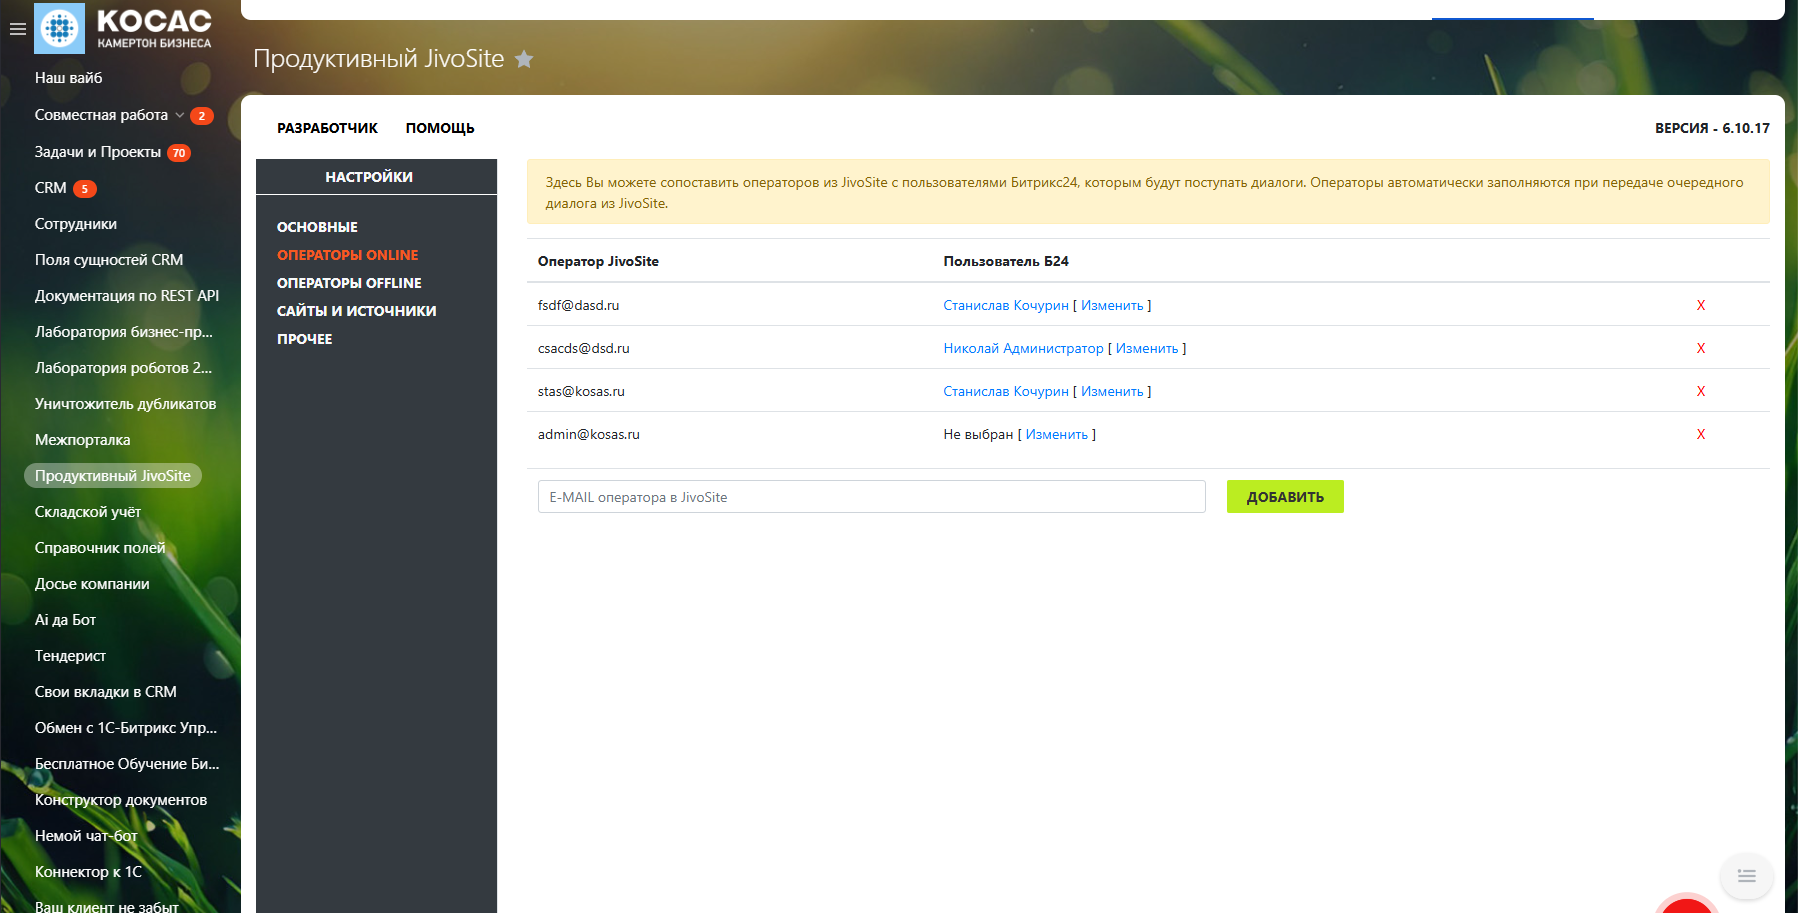Open Уничтожитель дубликатов in sidebar
The height and width of the screenshot is (913, 1798).
point(125,404)
